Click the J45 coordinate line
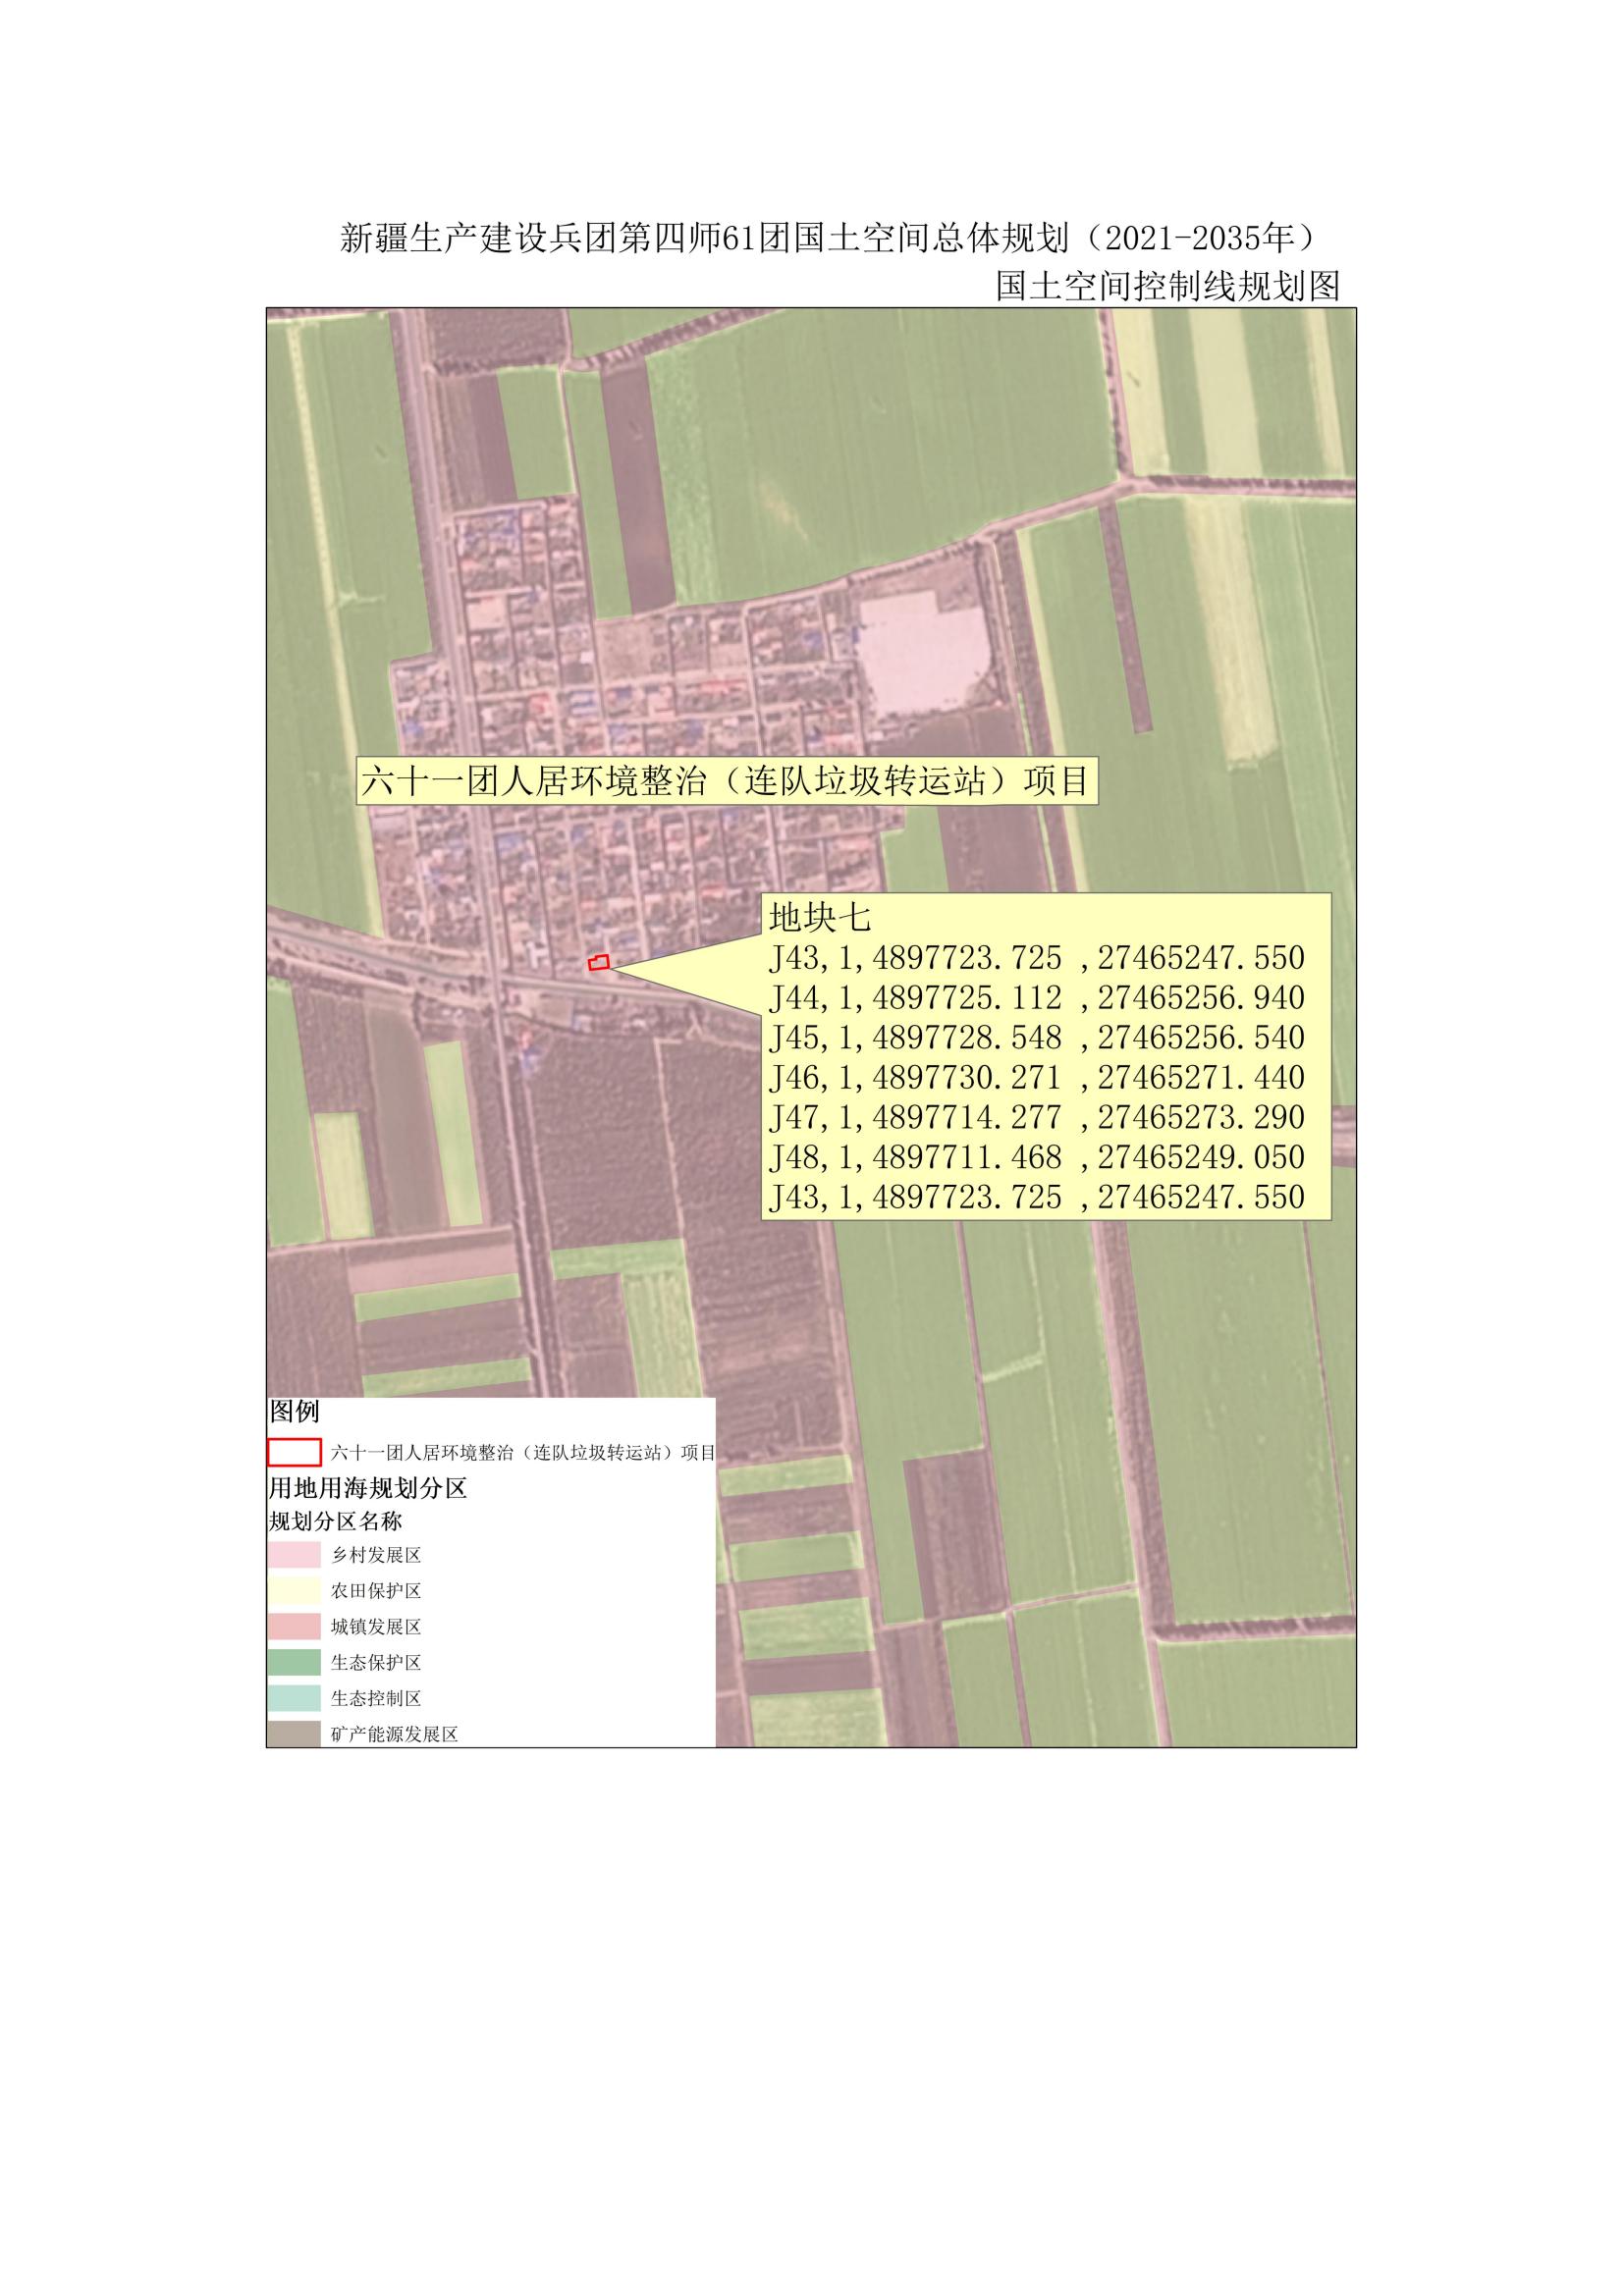Screen dimensions: 1624x2296 click(x=1036, y=1038)
